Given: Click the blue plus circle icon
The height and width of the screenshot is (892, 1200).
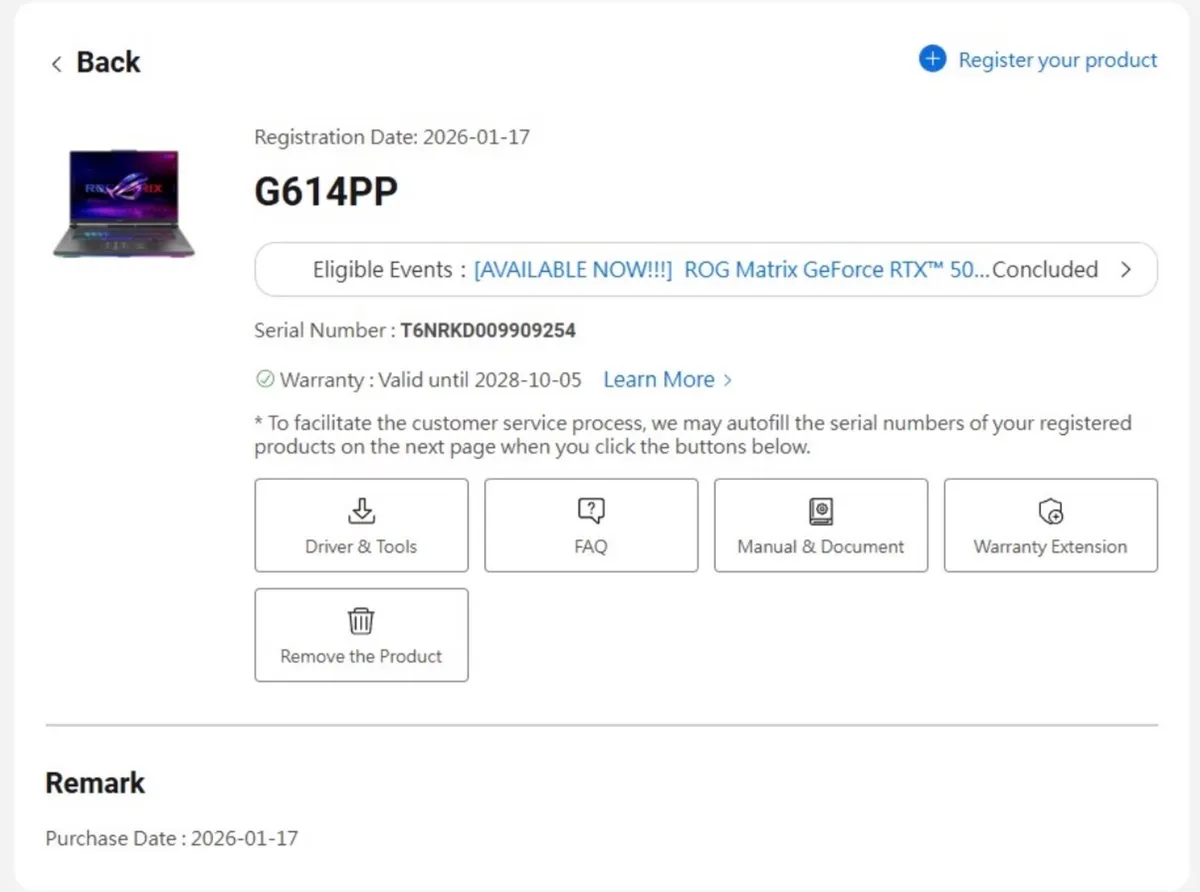Looking at the screenshot, I should [932, 60].
